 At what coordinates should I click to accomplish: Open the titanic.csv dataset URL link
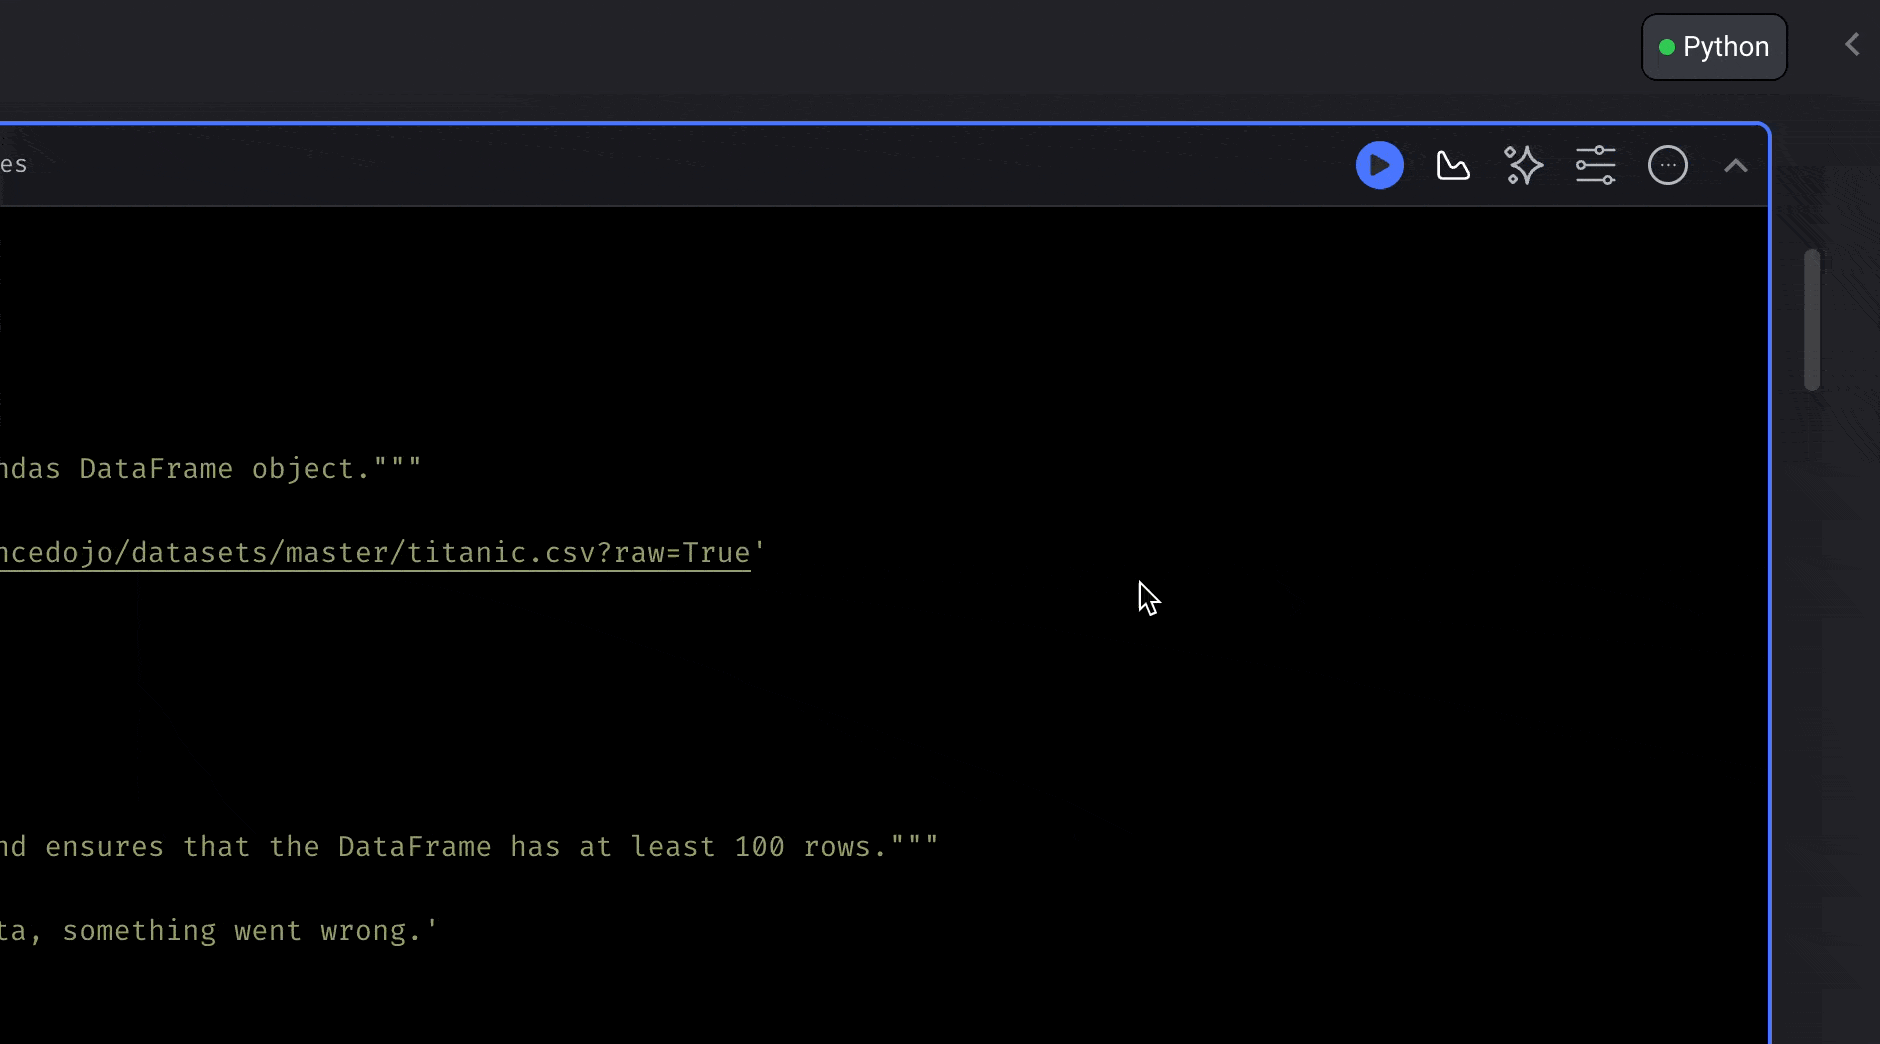(x=375, y=553)
